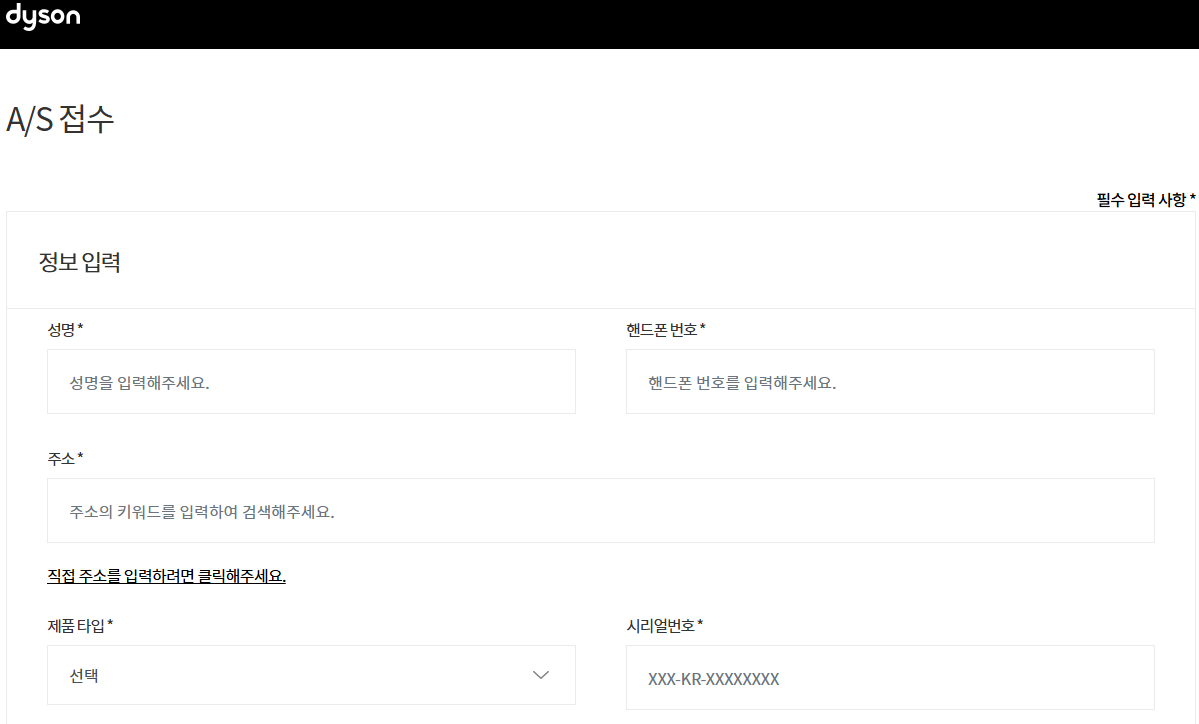This screenshot has height=724, width=1199.
Task: Click the 성명 field label
Action: [61, 329]
